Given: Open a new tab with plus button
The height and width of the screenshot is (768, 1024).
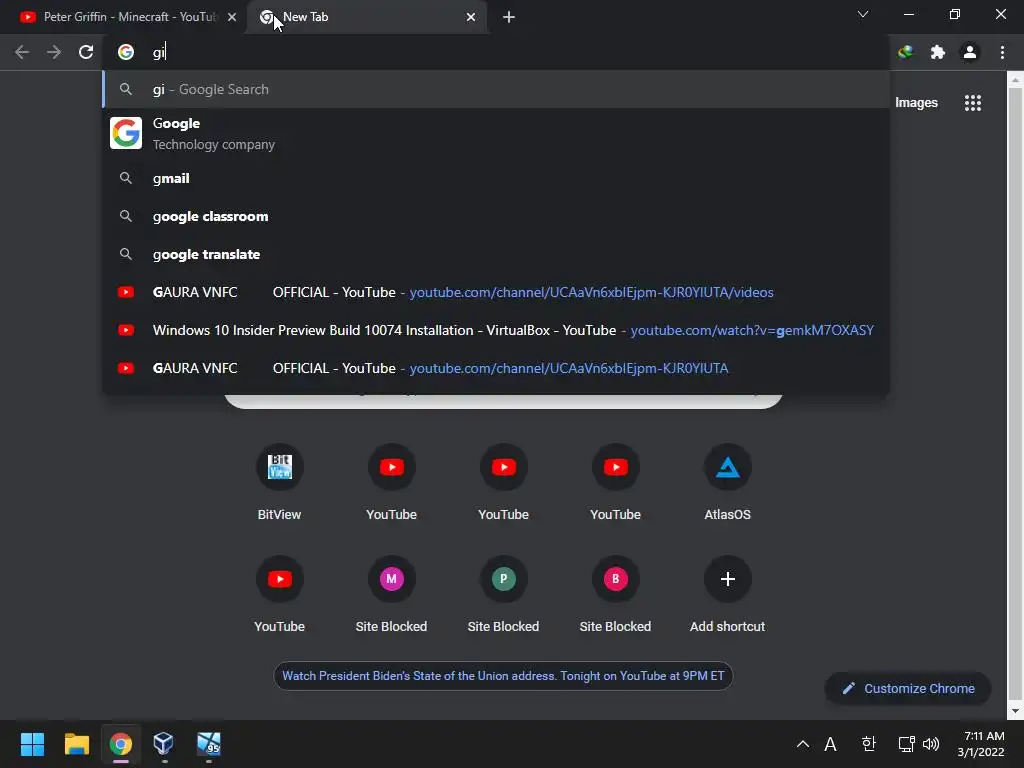Looking at the screenshot, I should [x=509, y=17].
